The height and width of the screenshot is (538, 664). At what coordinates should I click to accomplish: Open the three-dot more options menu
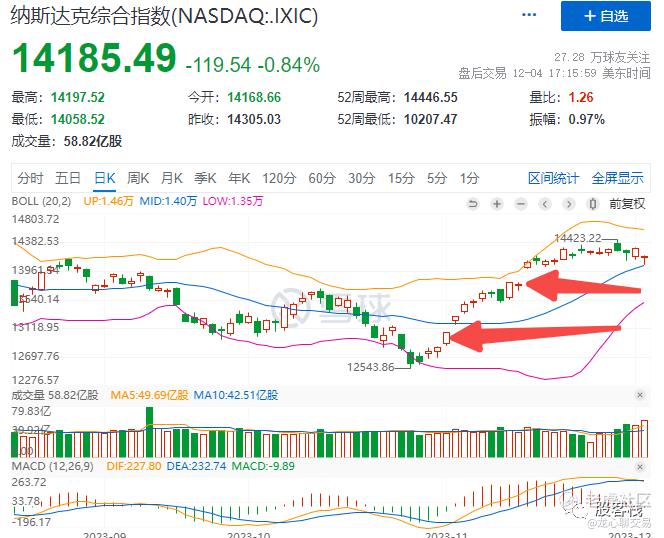[529, 15]
